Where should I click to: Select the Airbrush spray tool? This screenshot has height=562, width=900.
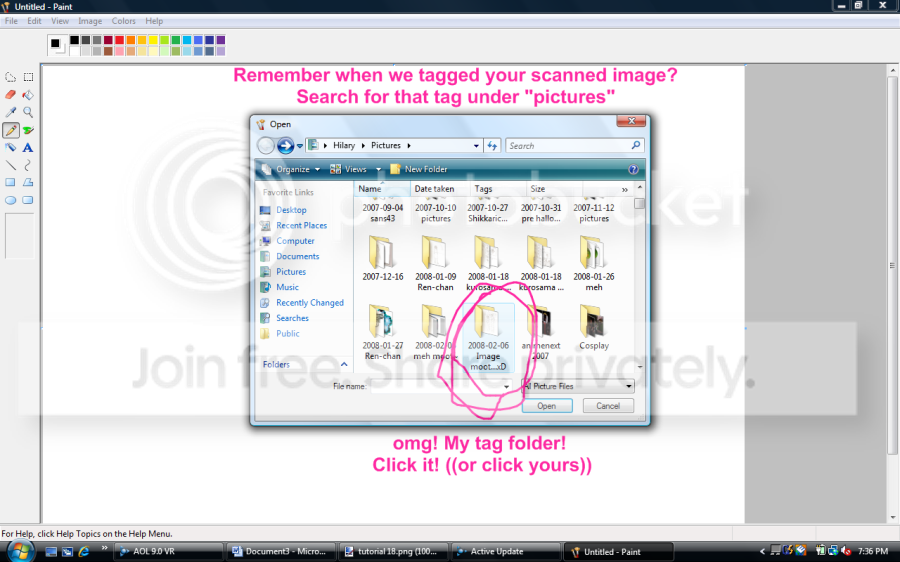click(x=10, y=148)
